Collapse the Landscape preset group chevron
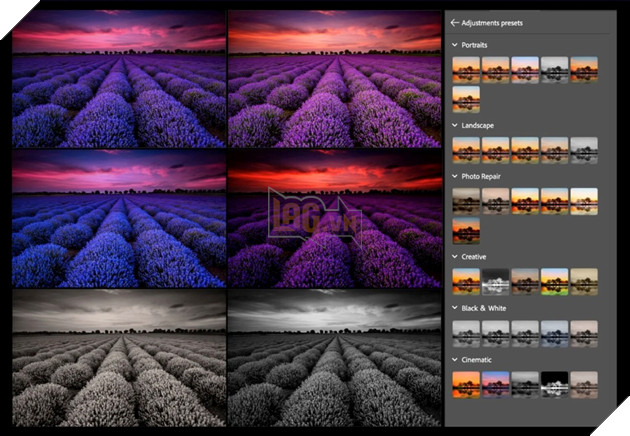 coord(454,125)
